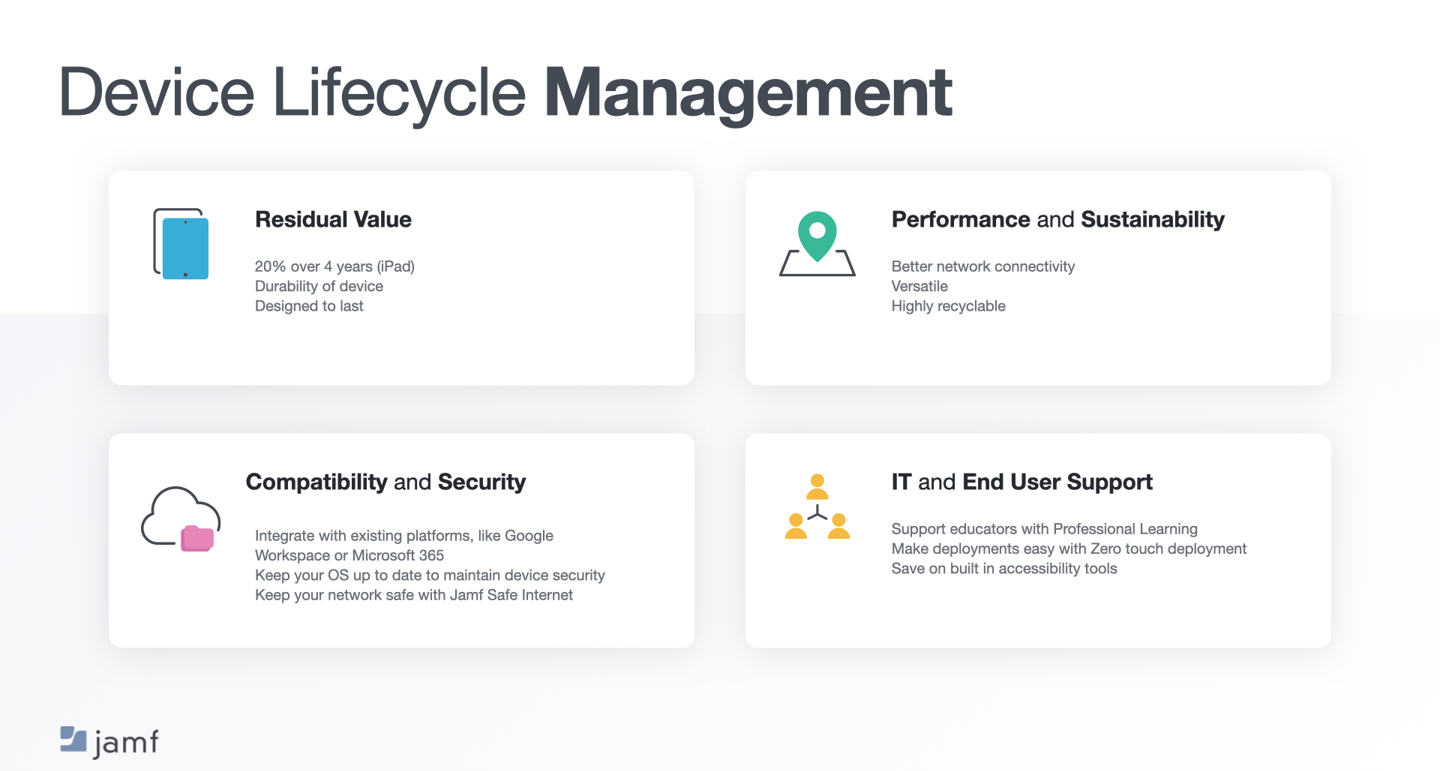Image resolution: width=1440 pixels, height=771 pixels.
Task: Click 'Keep your network safe with Jamf Safe Internet'
Action: point(414,595)
